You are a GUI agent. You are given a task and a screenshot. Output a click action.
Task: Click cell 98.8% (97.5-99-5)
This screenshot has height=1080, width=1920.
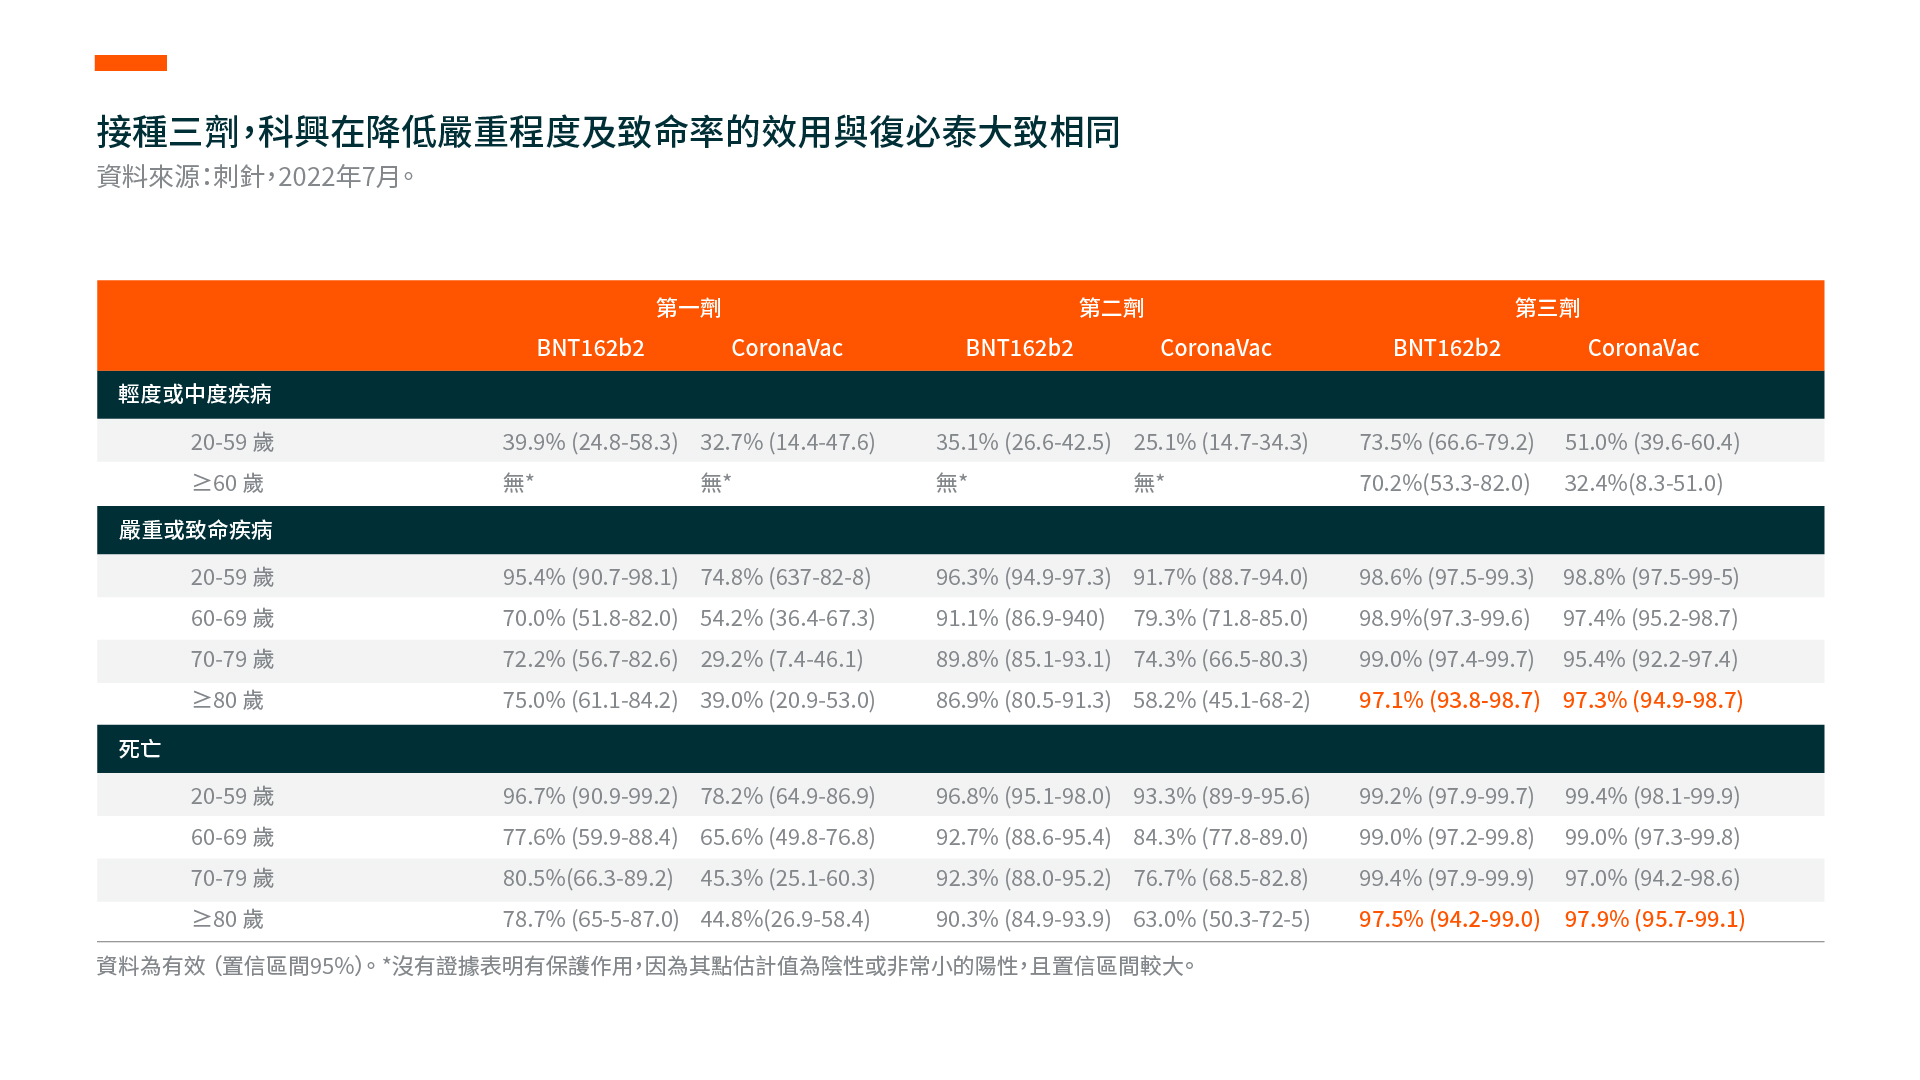1651,577
